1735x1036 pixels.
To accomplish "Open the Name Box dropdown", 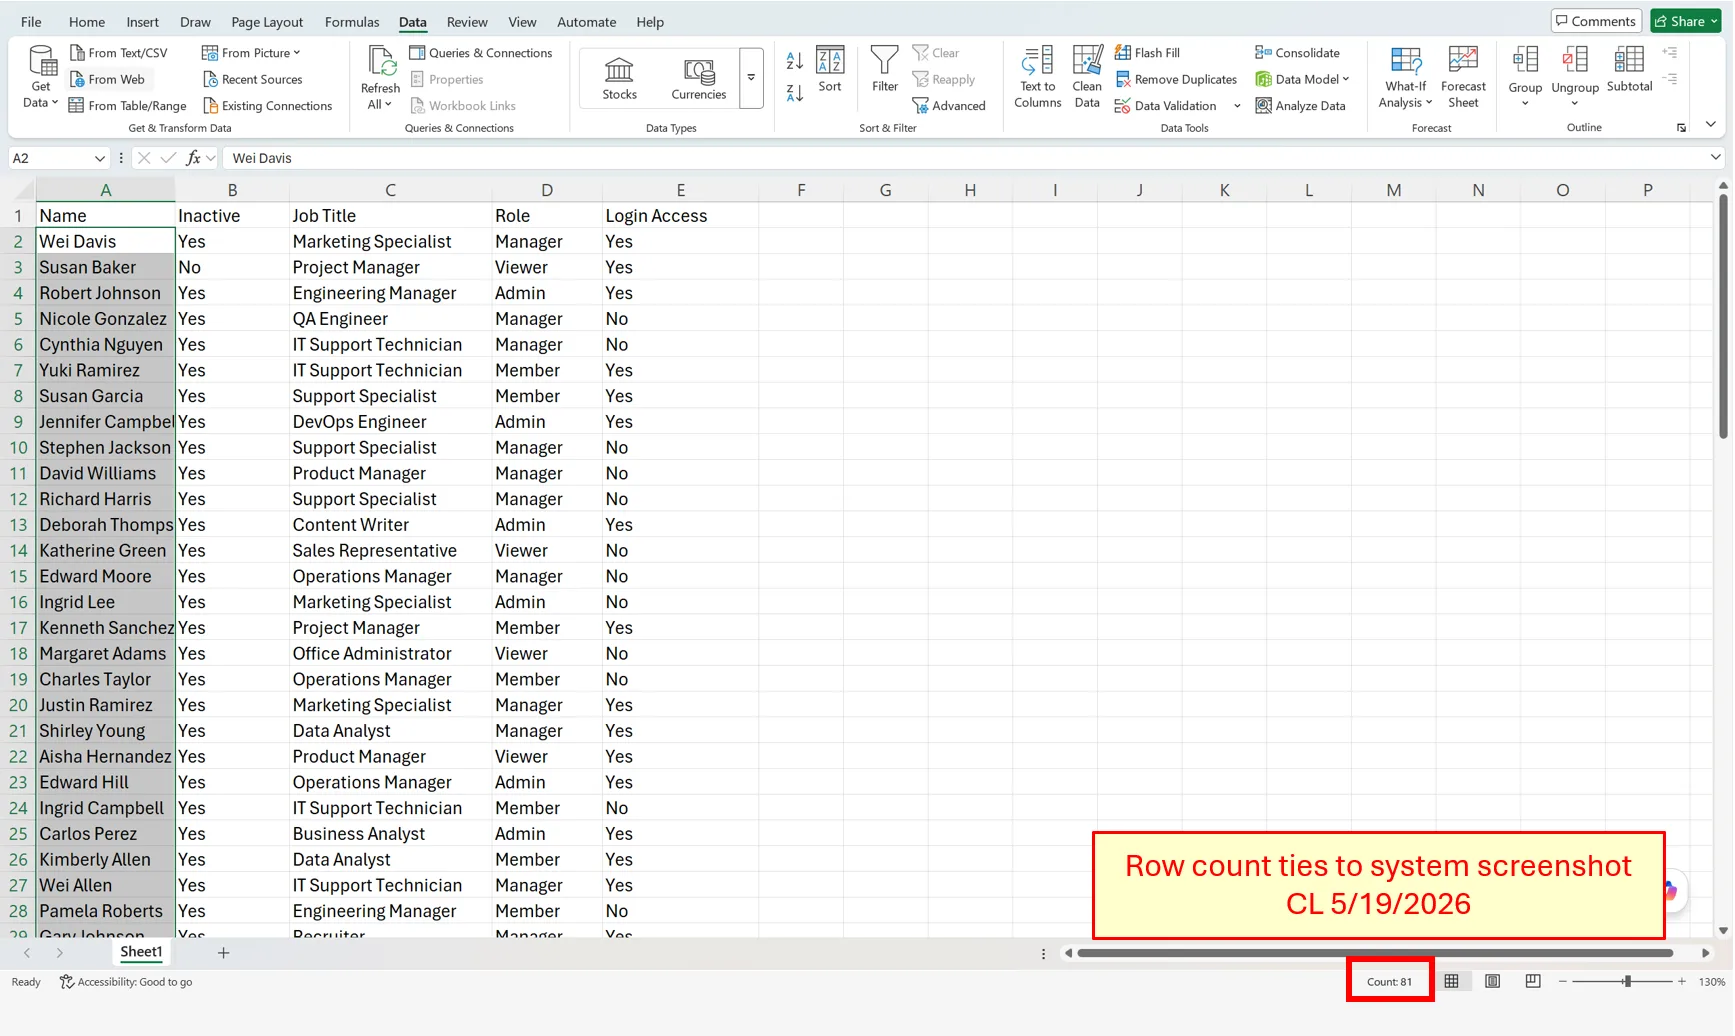I will pyautogui.click(x=99, y=158).
